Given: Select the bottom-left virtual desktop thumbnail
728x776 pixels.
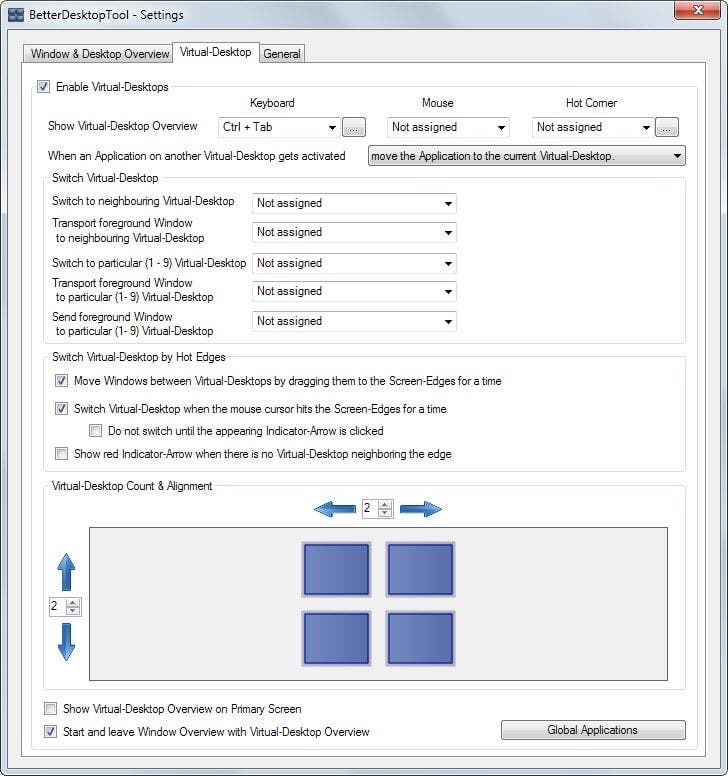Looking at the screenshot, I should click(x=337, y=638).
